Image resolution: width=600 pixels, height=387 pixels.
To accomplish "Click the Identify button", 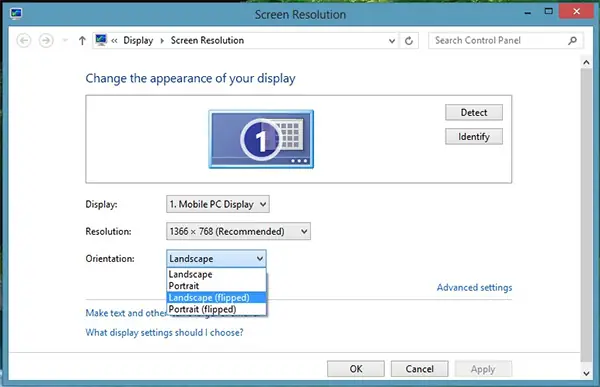I will [474, 136].
